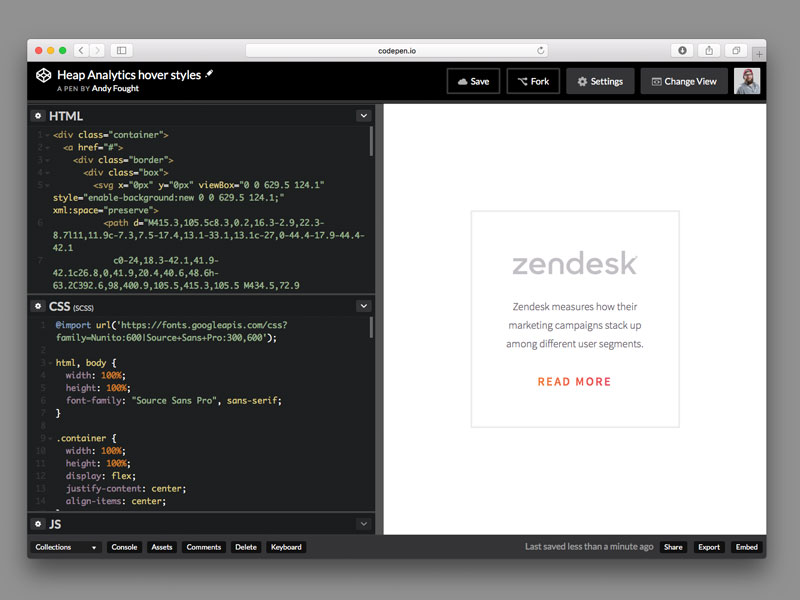This screenshot has height=600, width=800.
Task: Open the Assets panel
Action: [162, 547]
